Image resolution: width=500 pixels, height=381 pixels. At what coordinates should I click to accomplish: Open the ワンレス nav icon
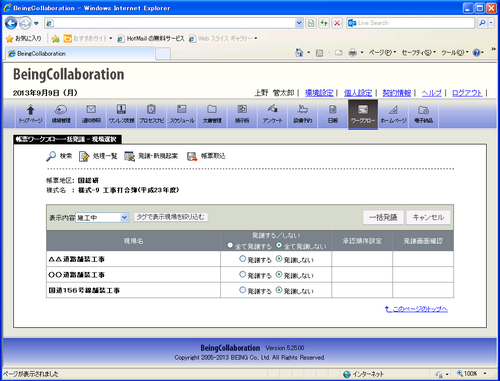click(x=121, y=114)
